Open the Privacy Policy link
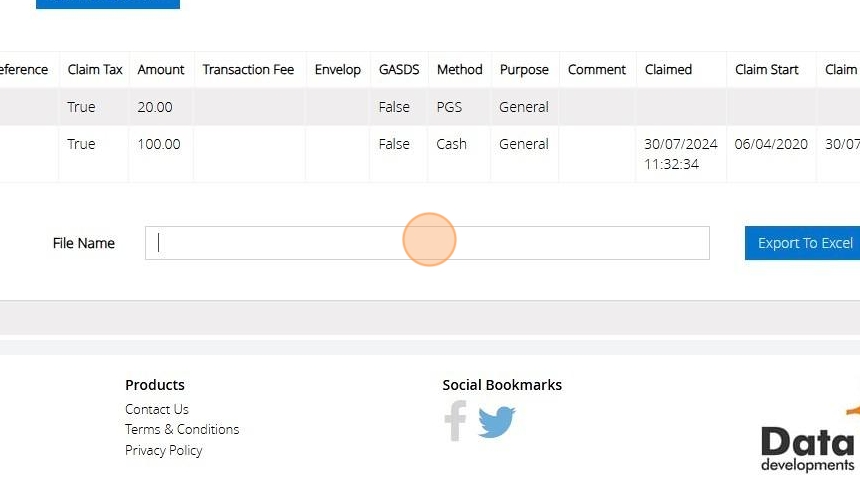The width and height of the screenshot is (860, 481). coord(163,450)
